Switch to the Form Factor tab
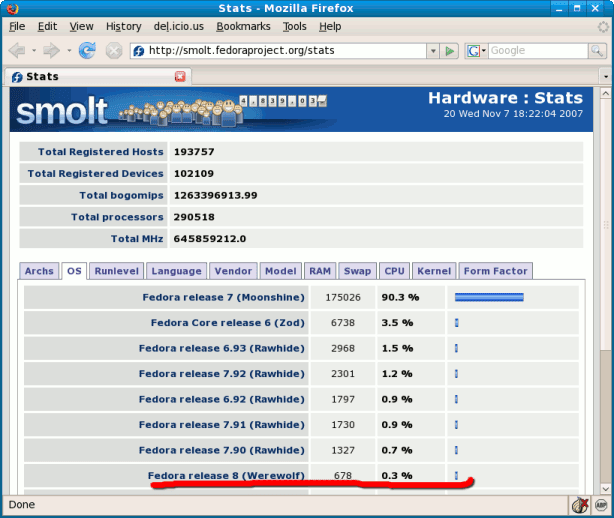Viewport: 614px width, 518px height. [x=495, y=271]
